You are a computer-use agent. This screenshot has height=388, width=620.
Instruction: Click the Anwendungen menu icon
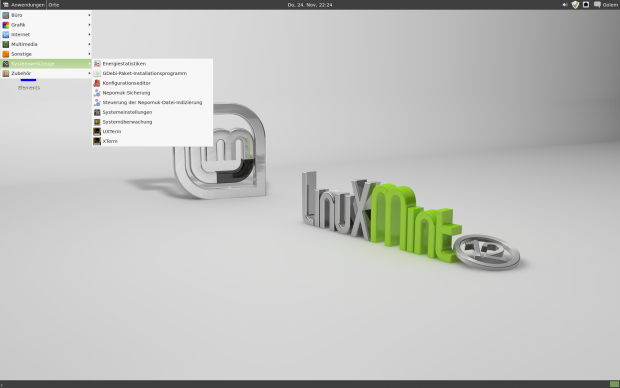(6, 5)
